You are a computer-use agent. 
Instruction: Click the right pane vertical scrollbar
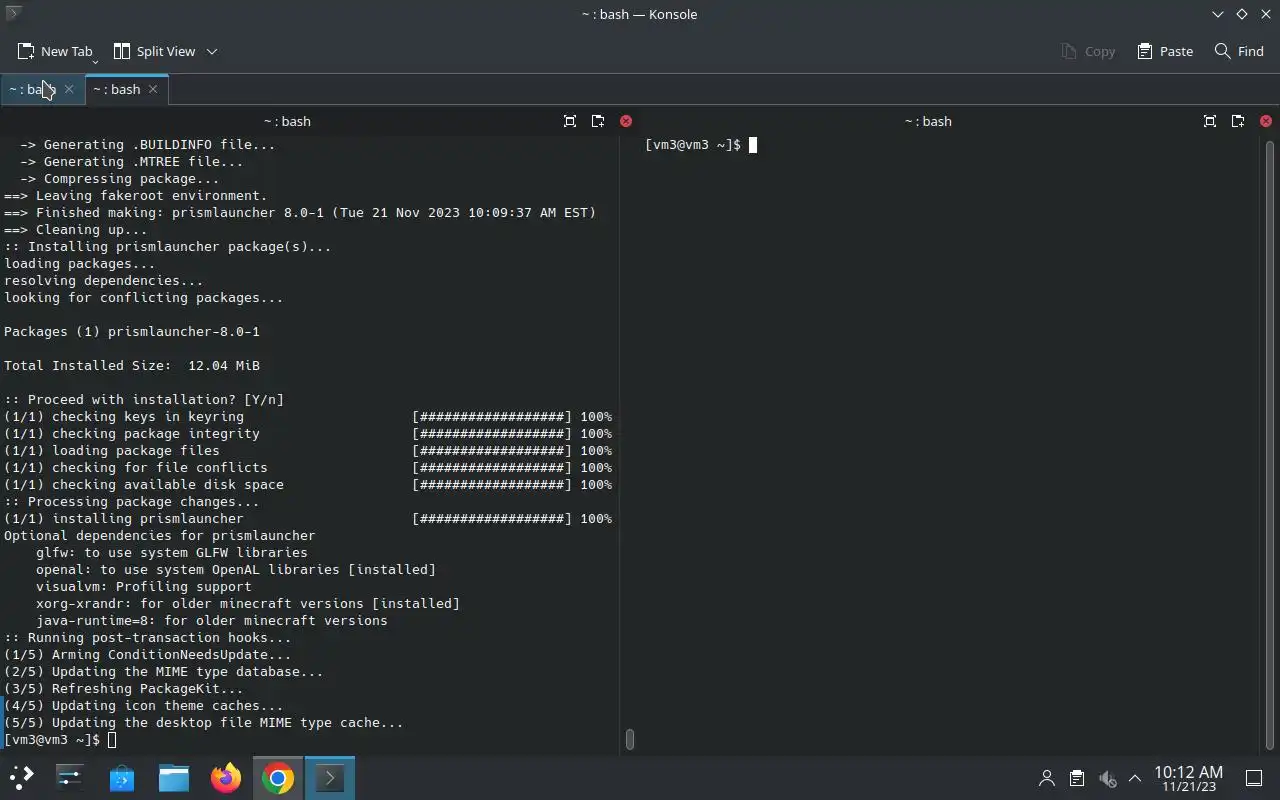tap(1270, 444)
